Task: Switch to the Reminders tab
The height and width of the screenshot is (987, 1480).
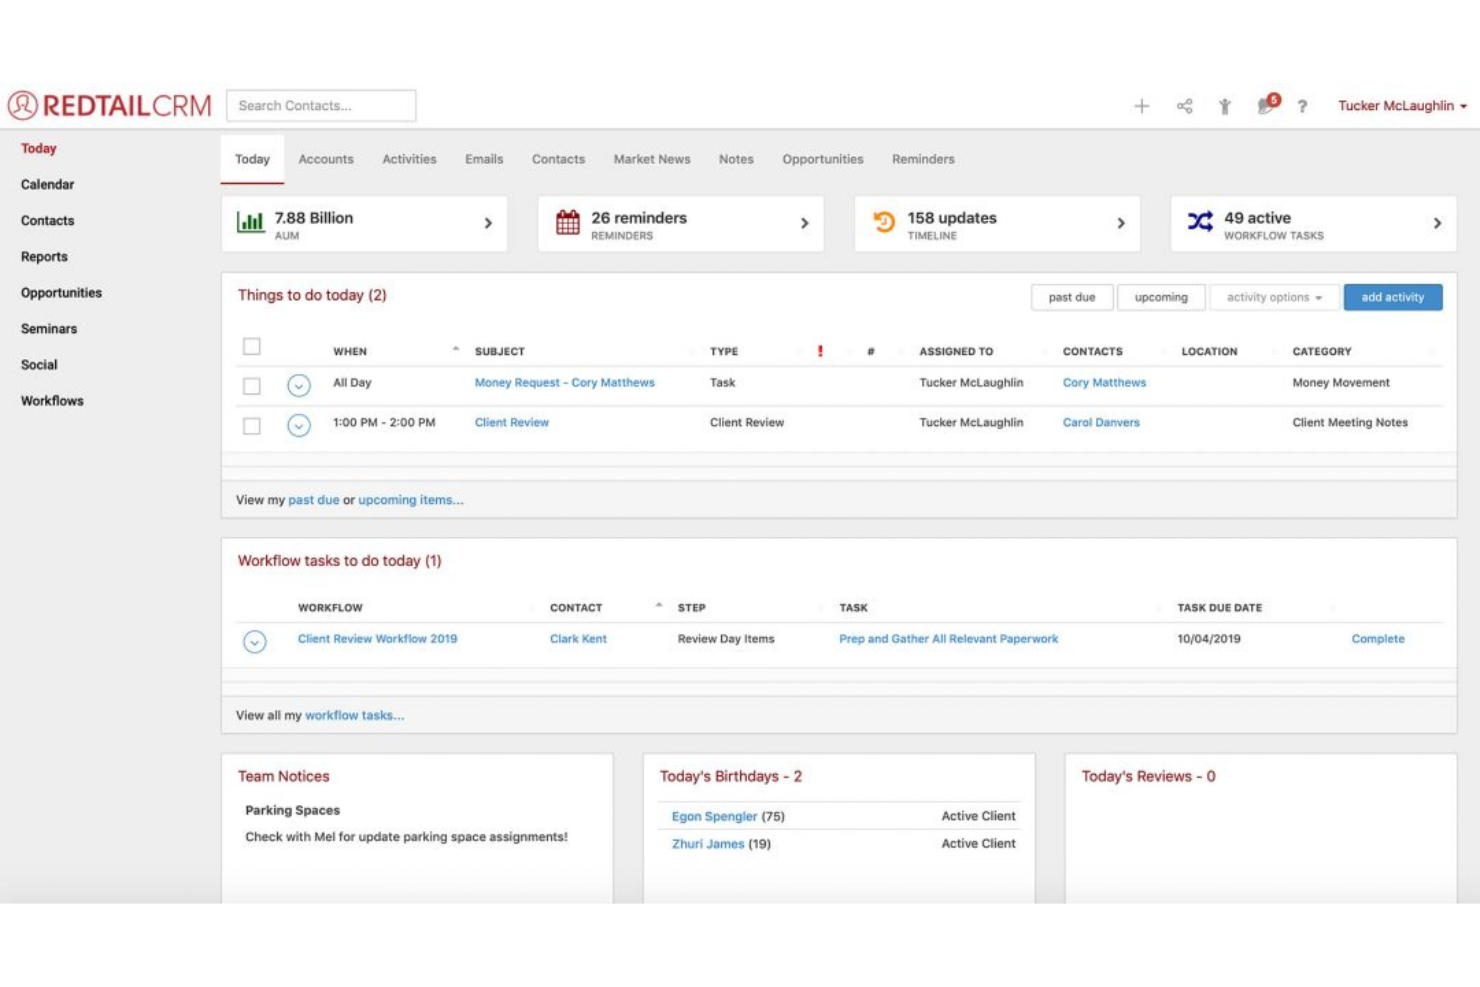Action: tap(923, 159)
